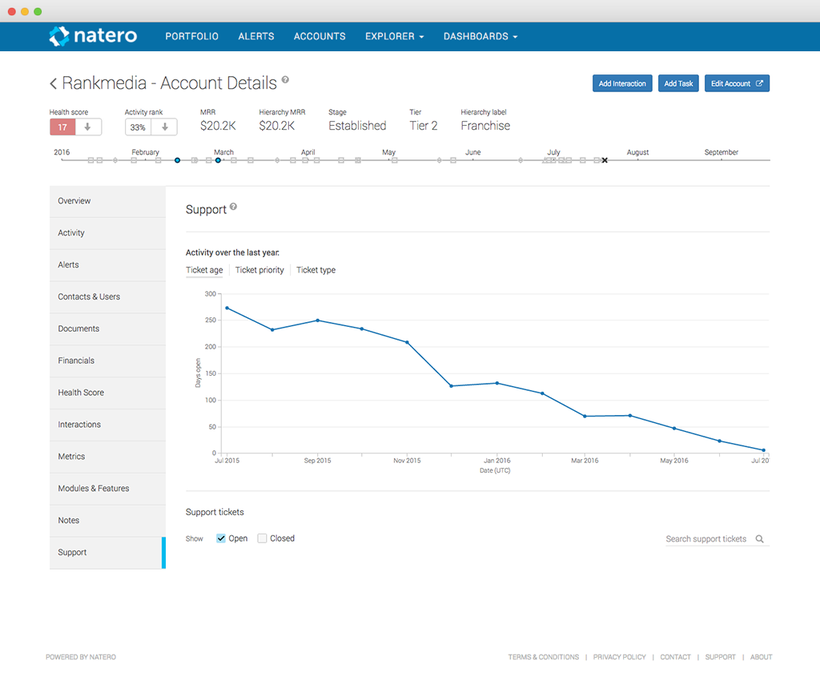Click the Powered by Natero footer text

pos(81,657)
